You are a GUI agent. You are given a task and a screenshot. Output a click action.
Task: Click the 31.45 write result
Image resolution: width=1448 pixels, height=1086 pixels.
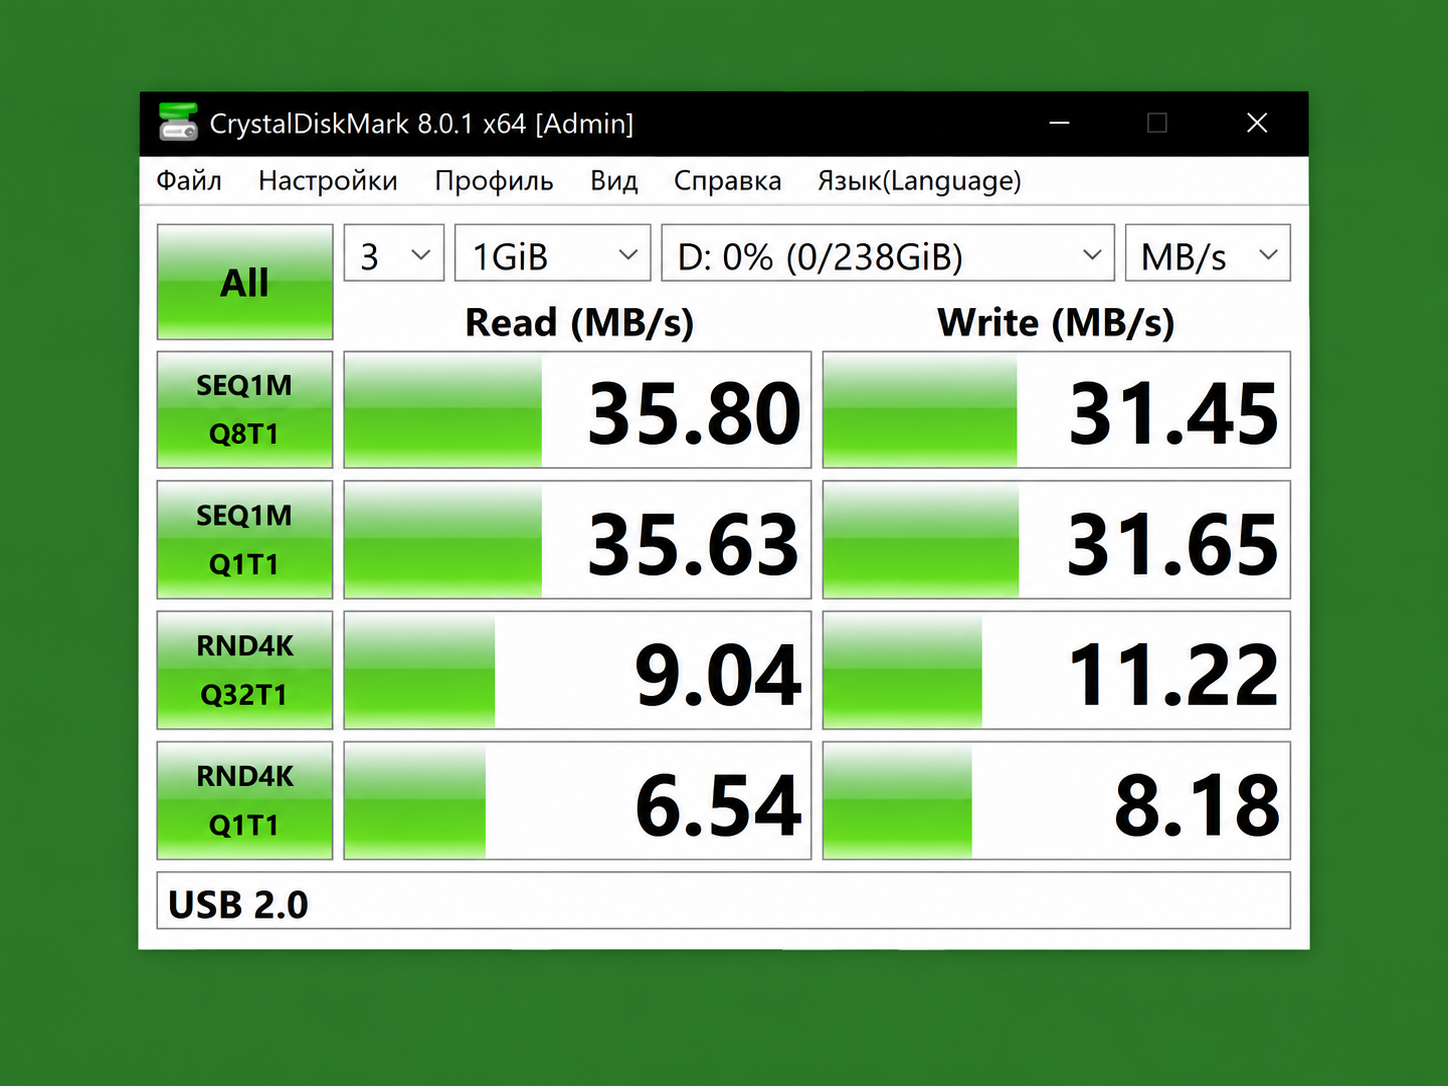[1056, 409]
